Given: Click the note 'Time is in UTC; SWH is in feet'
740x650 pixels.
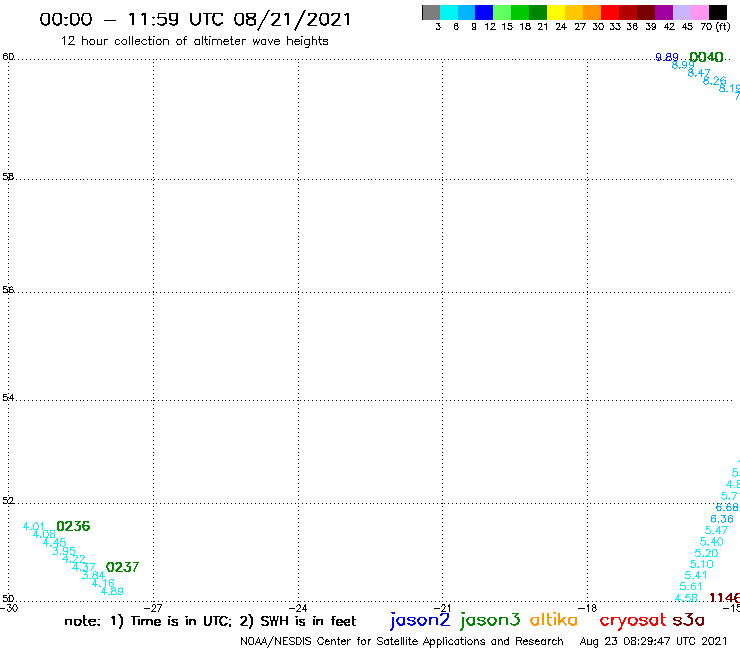Looking at the screenshot, I should point(210,621).
